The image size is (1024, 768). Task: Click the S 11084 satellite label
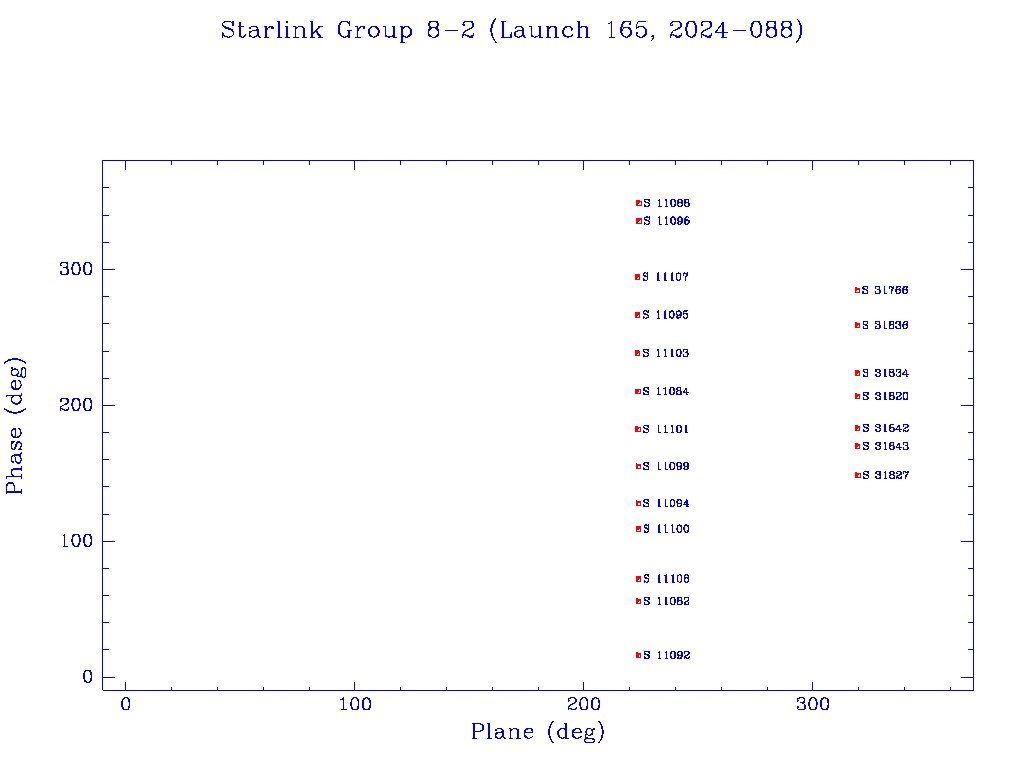click(665, 391)
